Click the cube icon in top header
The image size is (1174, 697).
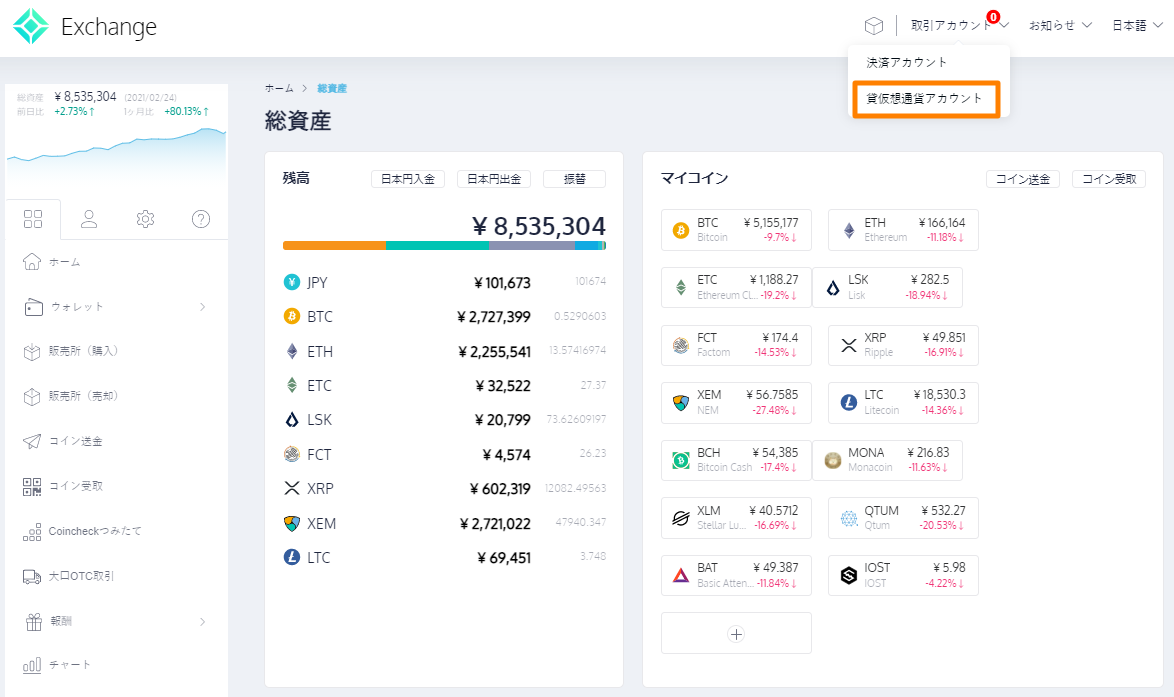[873, 25]
